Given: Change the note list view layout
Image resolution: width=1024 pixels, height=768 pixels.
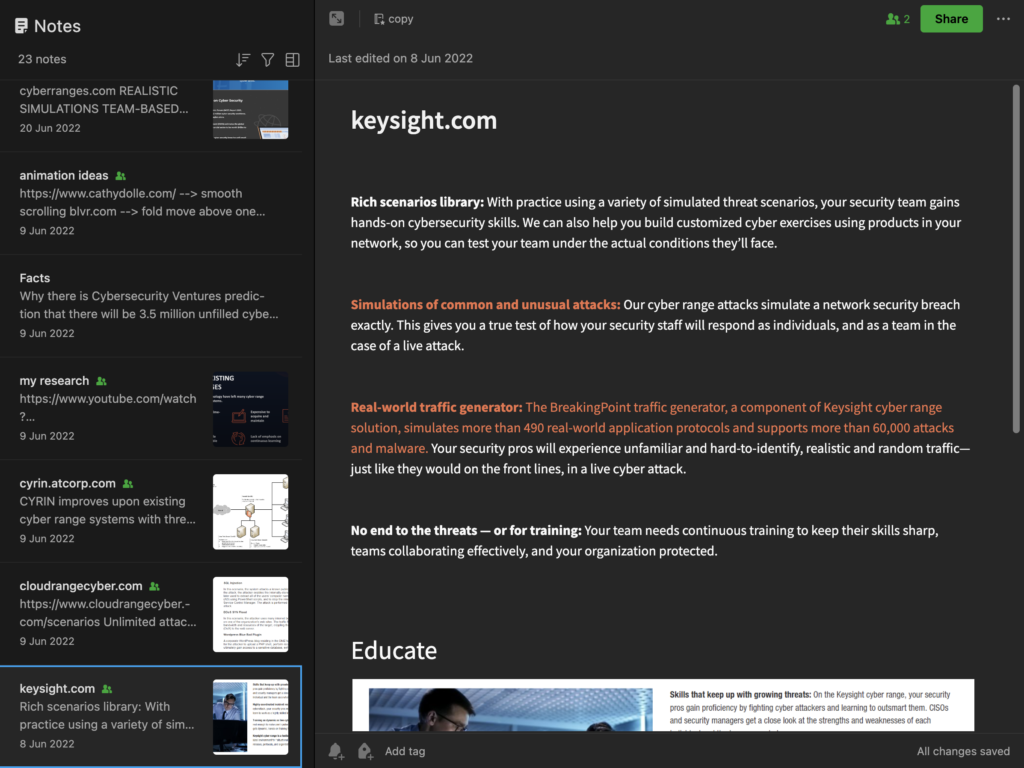Looking at the screenshot, I should pyautogui.click(x=293, y=59).
